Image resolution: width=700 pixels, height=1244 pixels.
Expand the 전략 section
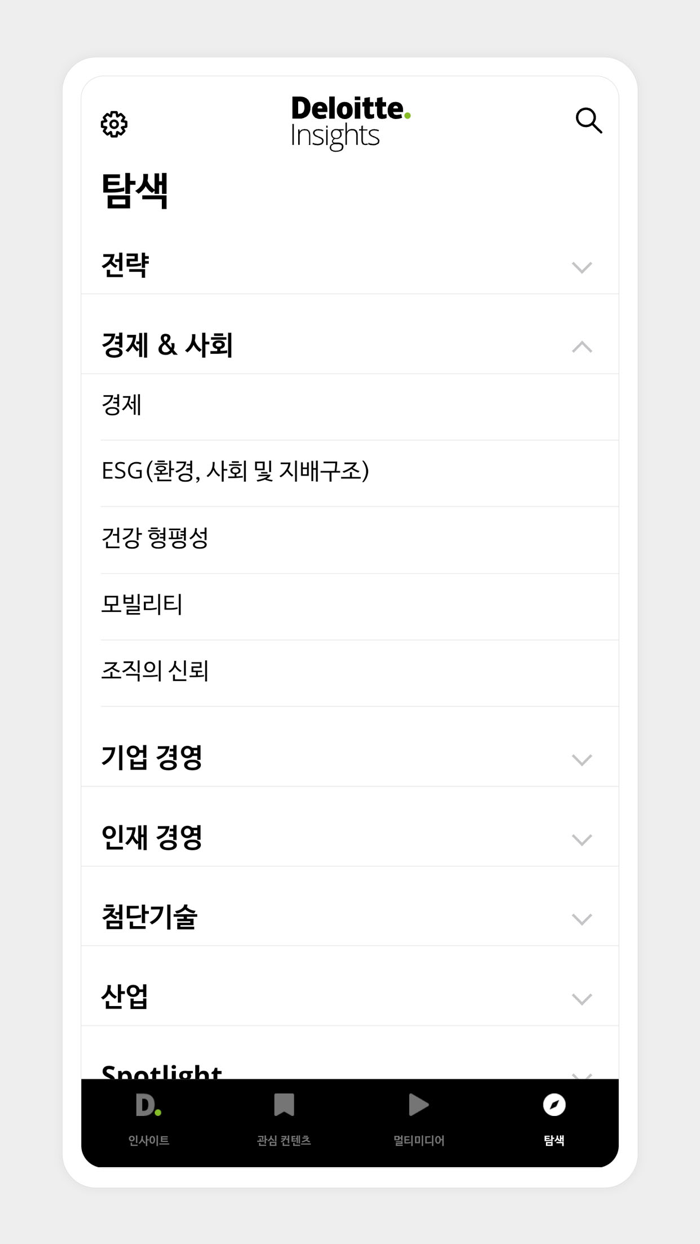[x=349, y=265]
